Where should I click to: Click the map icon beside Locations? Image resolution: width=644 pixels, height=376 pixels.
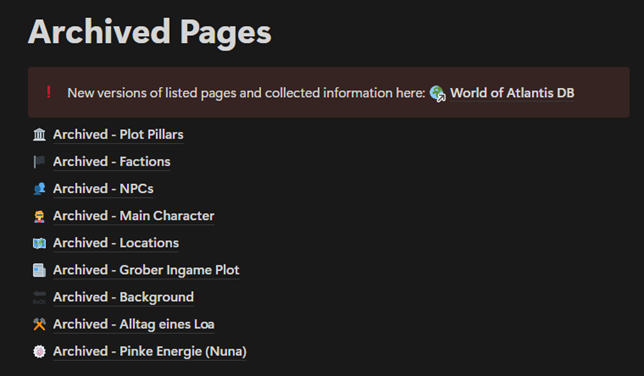pyautogui.click(x=39, y=243)
